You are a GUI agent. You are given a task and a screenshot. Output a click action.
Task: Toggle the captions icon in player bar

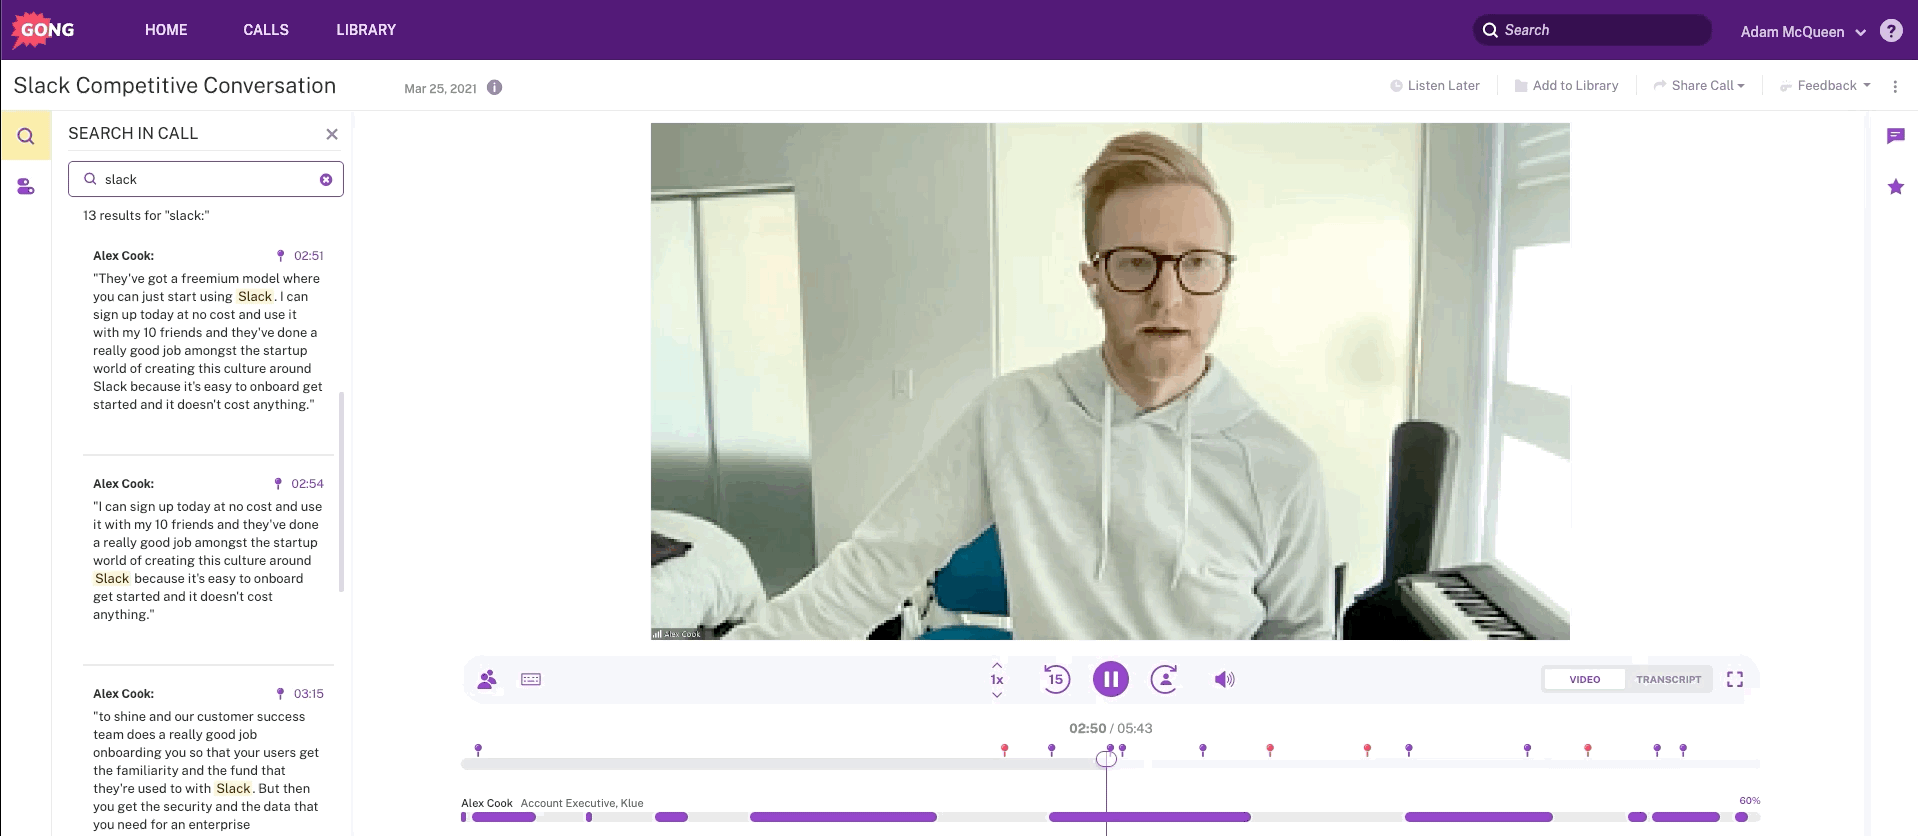[x=531, y=680]
